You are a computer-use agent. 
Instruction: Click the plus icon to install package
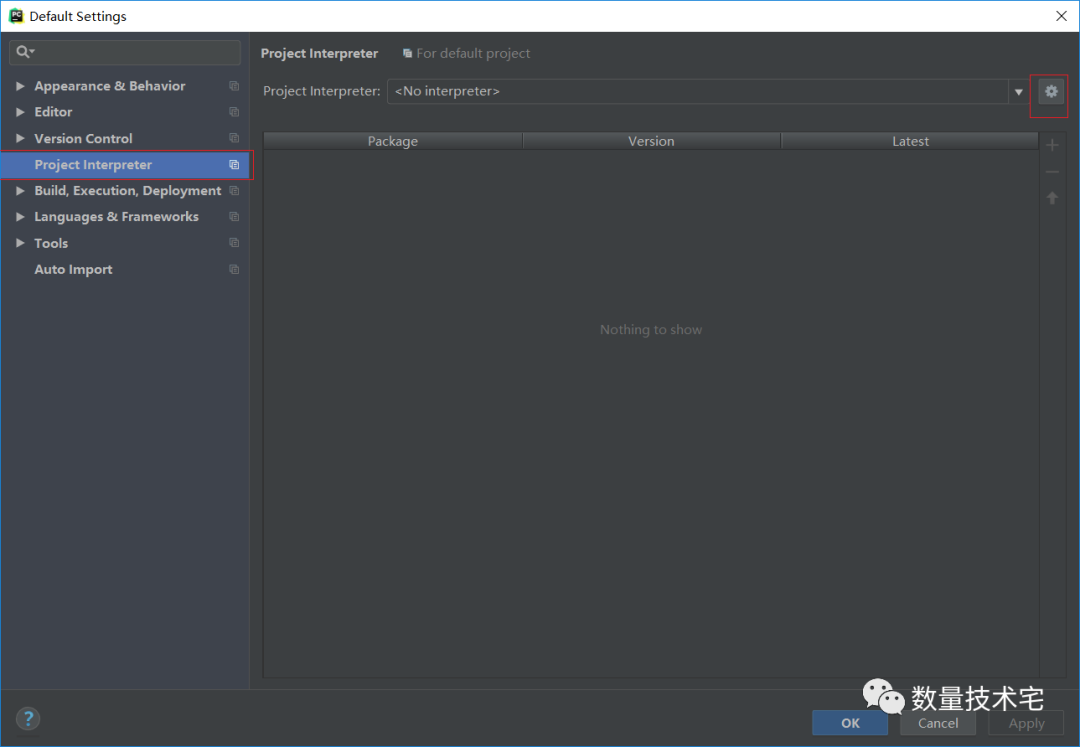pyautogui.click(x=1052, y=146)
